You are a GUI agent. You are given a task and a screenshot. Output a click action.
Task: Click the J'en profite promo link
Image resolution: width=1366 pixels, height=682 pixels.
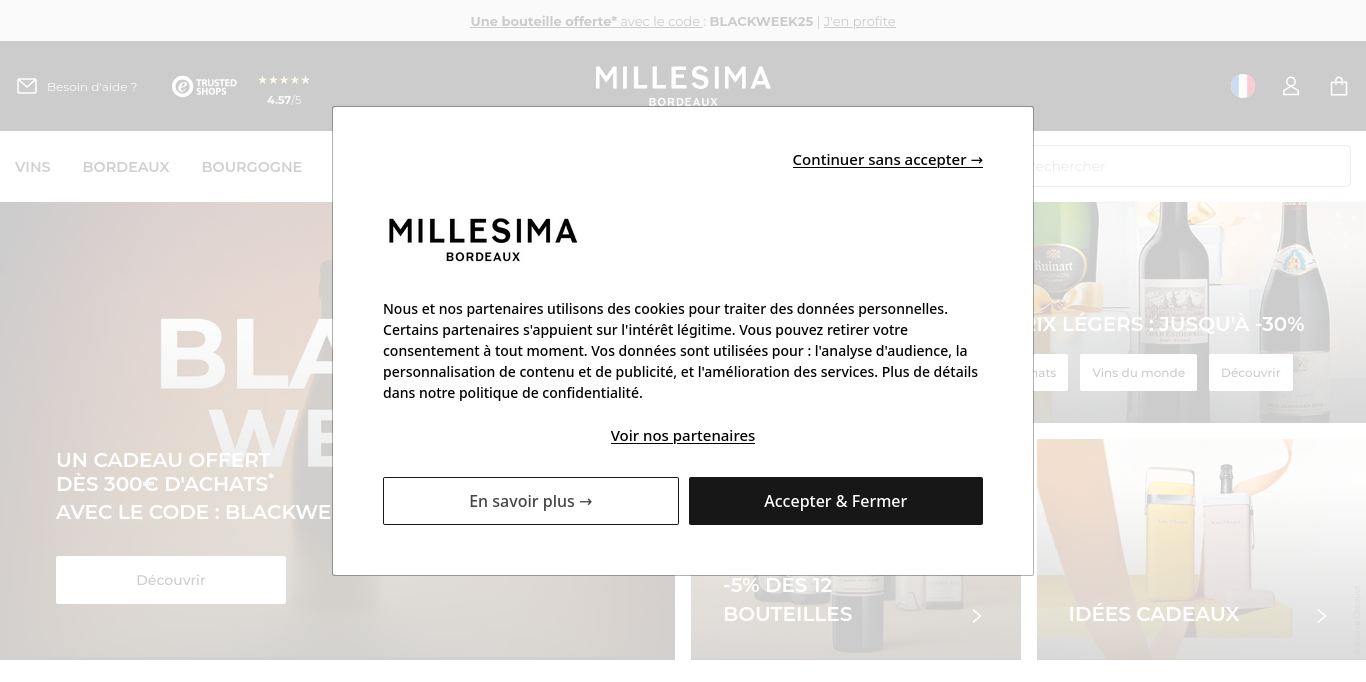tap(859, 21)
